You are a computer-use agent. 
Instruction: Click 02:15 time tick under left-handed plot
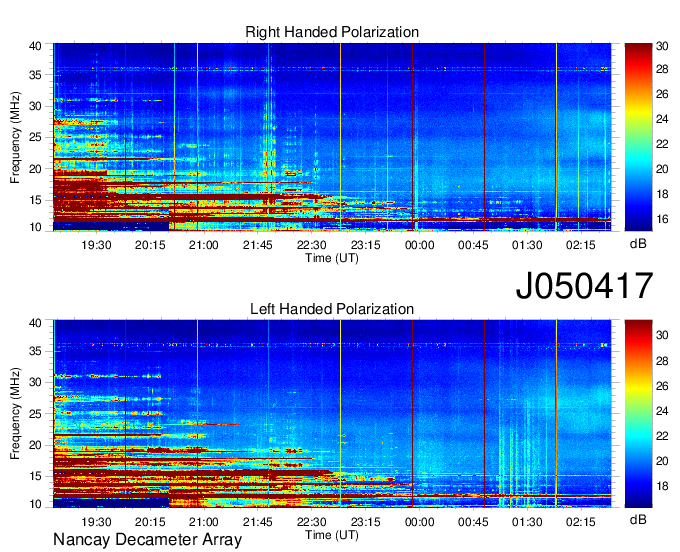[581, 522]
